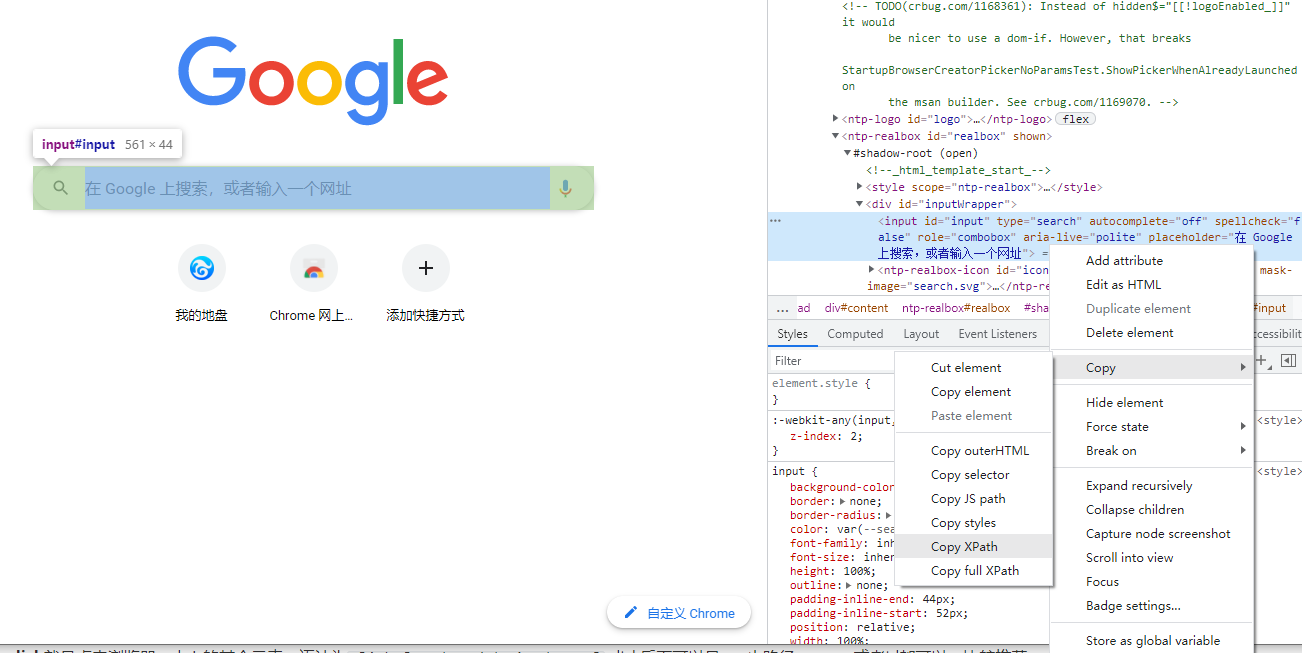Open the Event Listeners tab
The image size is (1302, 653).
997,333
